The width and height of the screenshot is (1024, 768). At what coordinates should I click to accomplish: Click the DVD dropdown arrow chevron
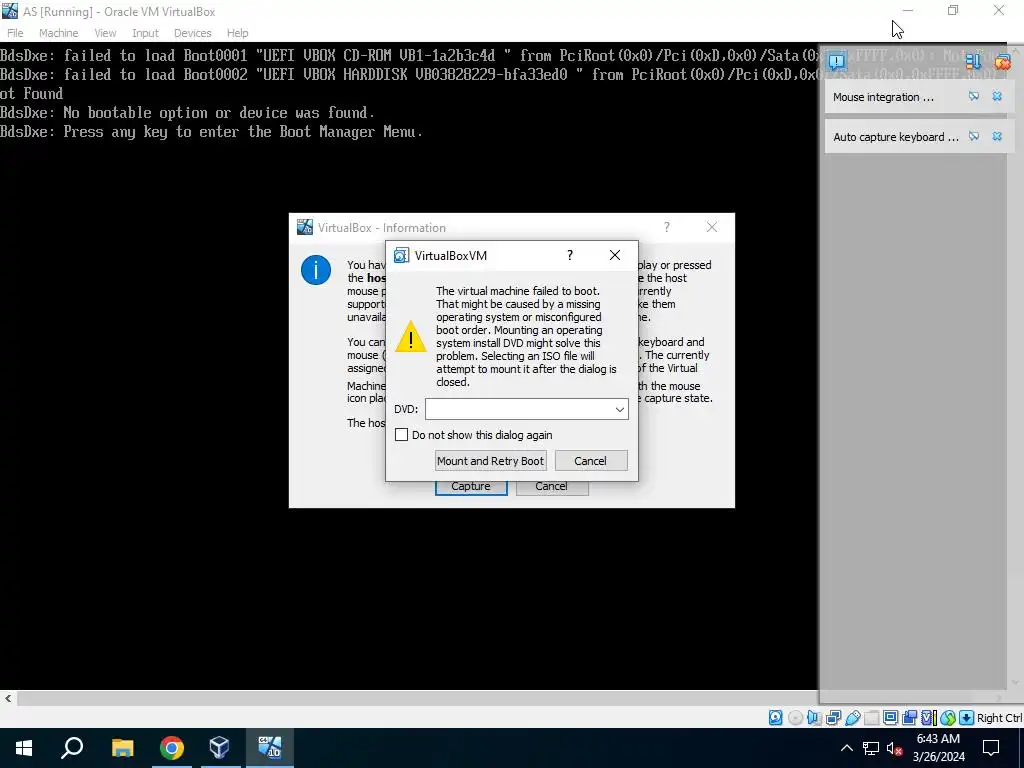619,409
